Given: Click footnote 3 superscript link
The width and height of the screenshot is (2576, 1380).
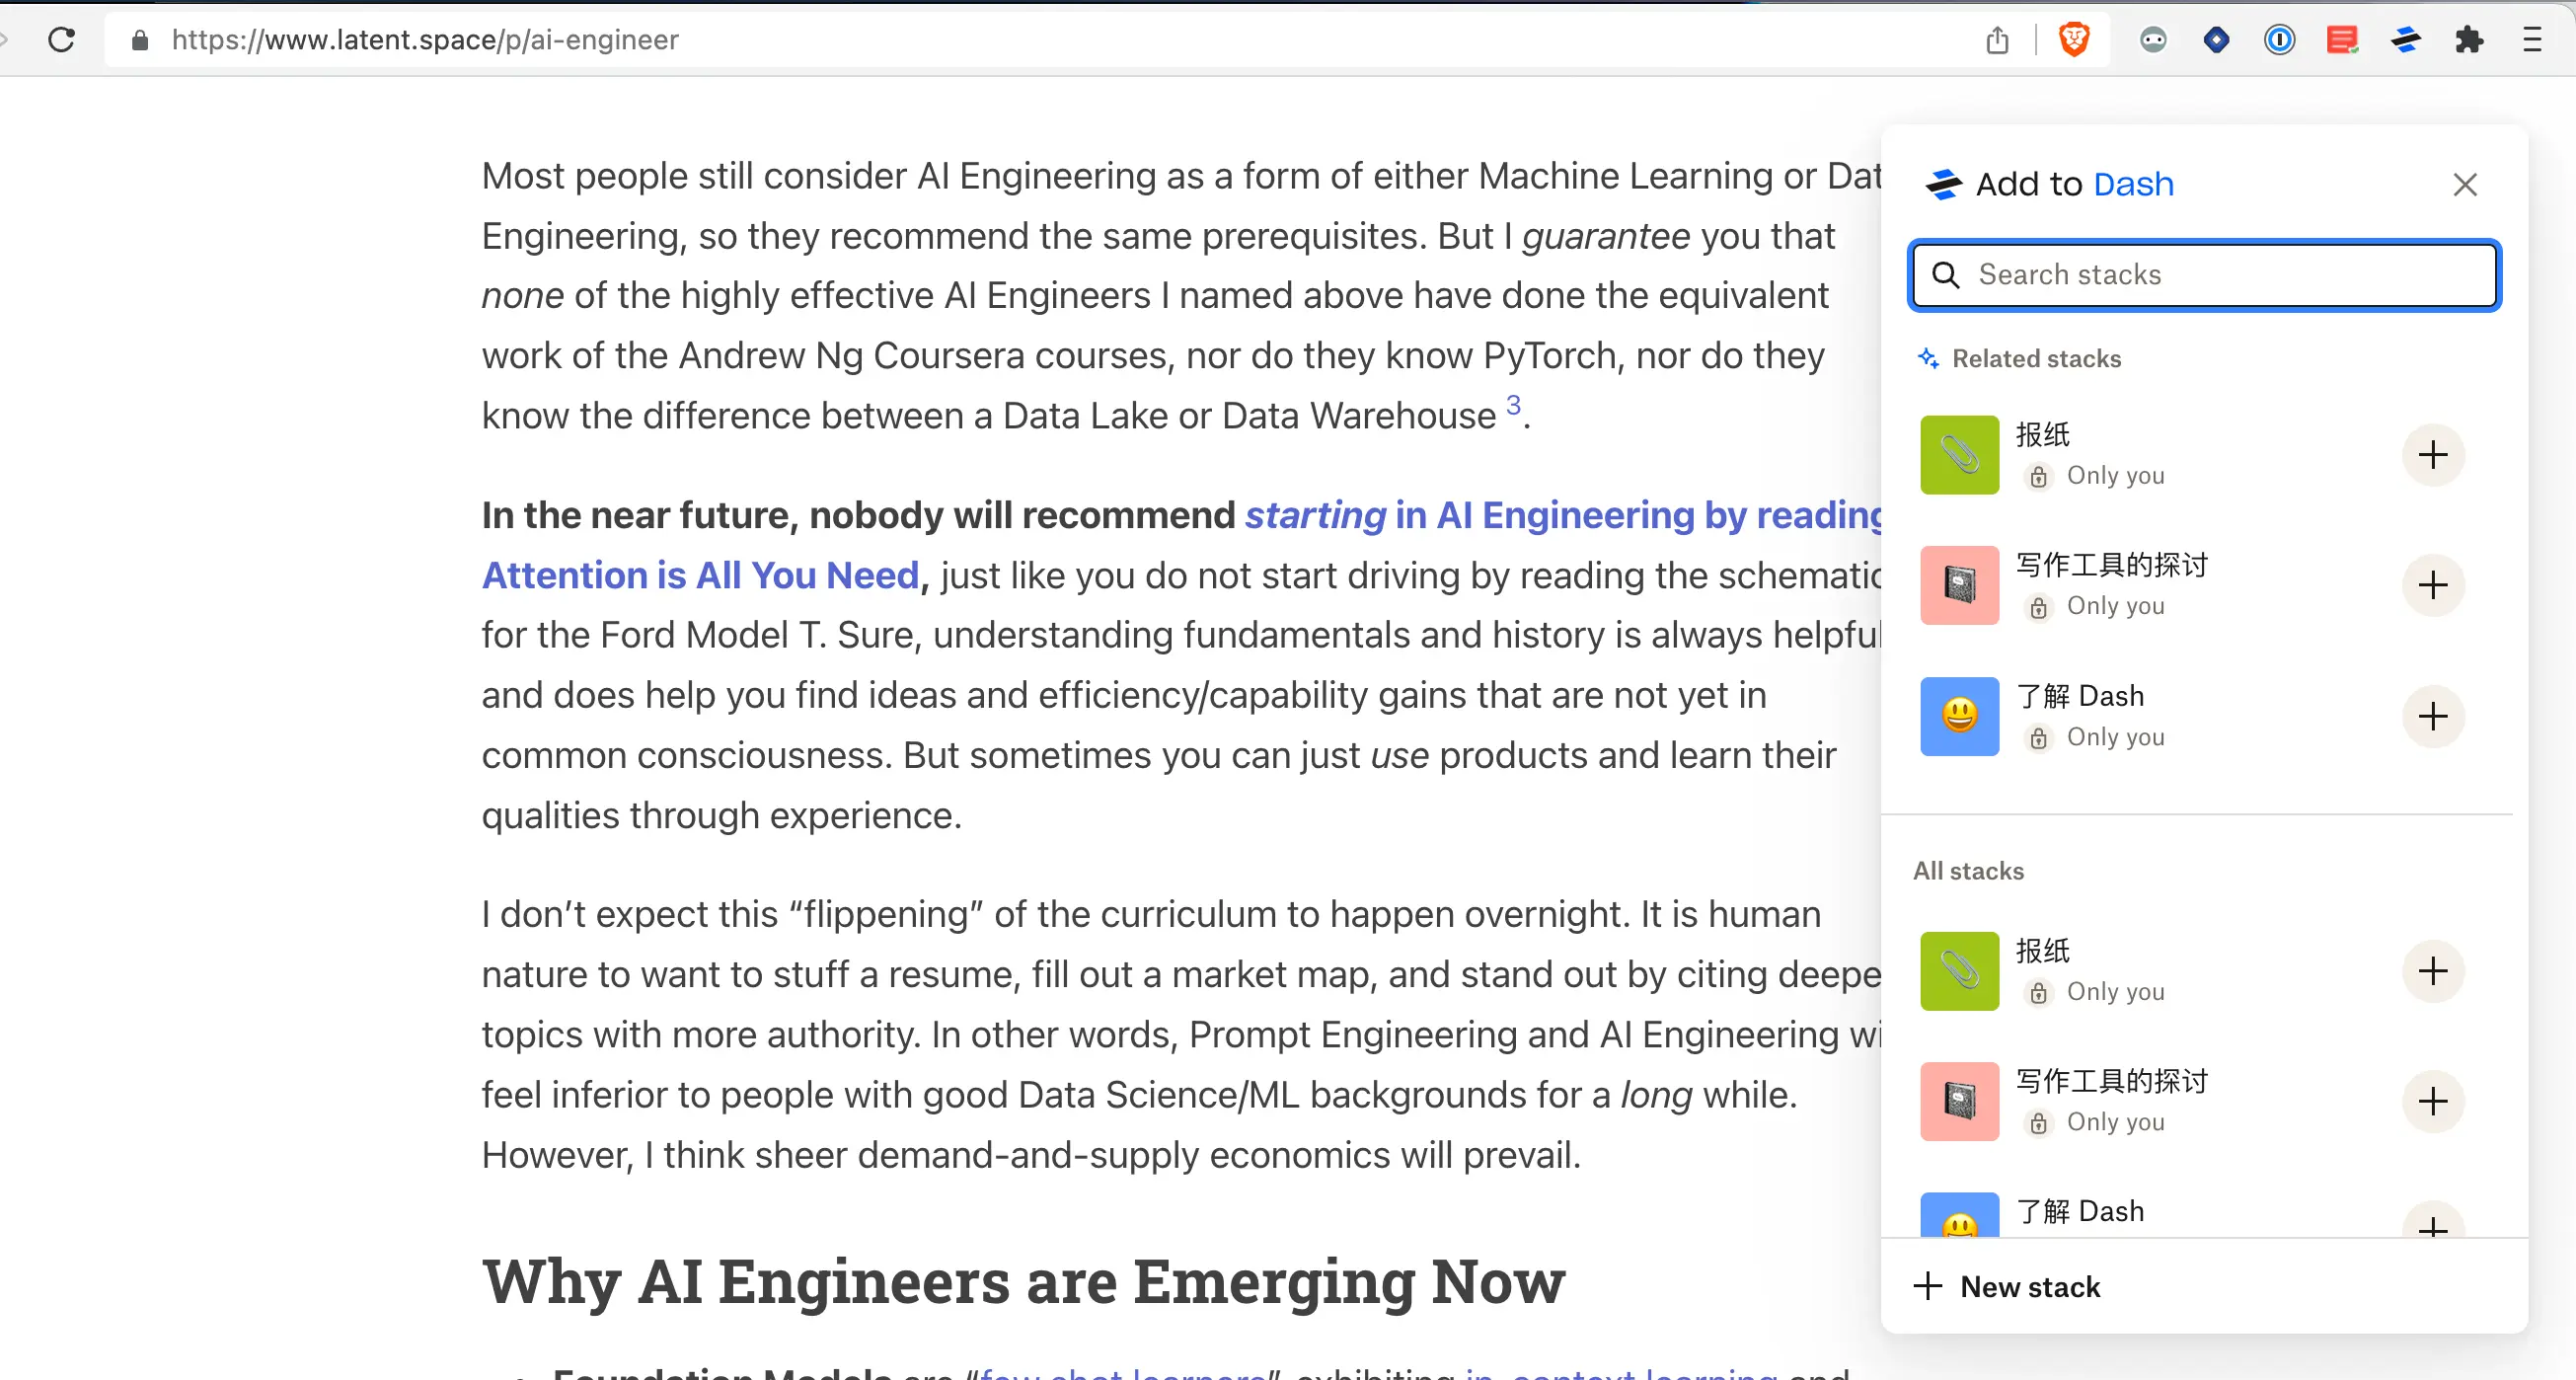Looking at the screenshot, I should 1513,405.
